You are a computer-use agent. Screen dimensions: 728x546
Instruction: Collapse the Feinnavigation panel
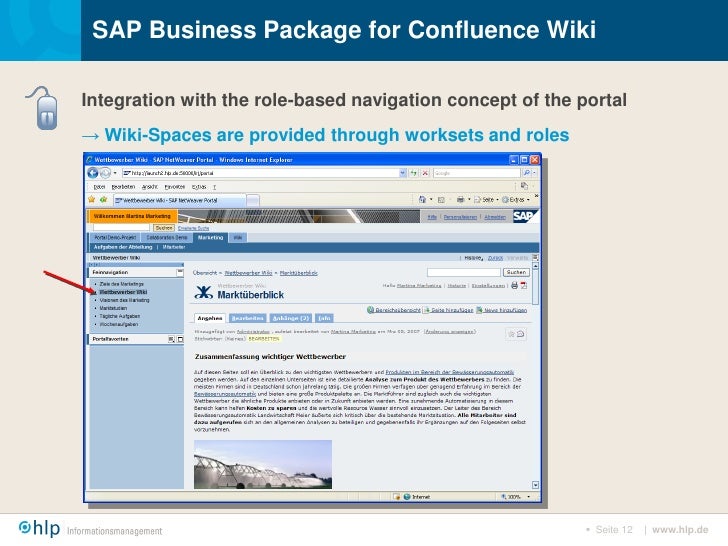pyautogui.click(x=179, y=272)
